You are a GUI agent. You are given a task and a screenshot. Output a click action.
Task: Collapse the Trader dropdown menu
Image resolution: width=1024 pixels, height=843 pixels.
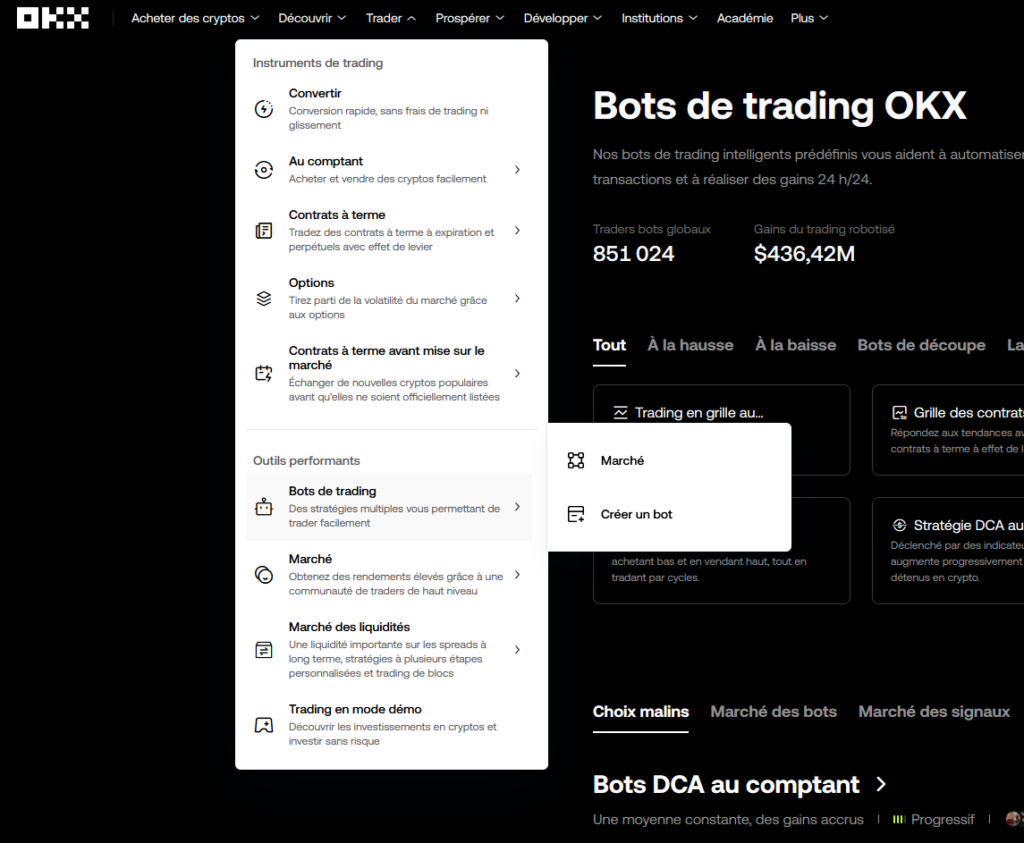click(391, 18)
